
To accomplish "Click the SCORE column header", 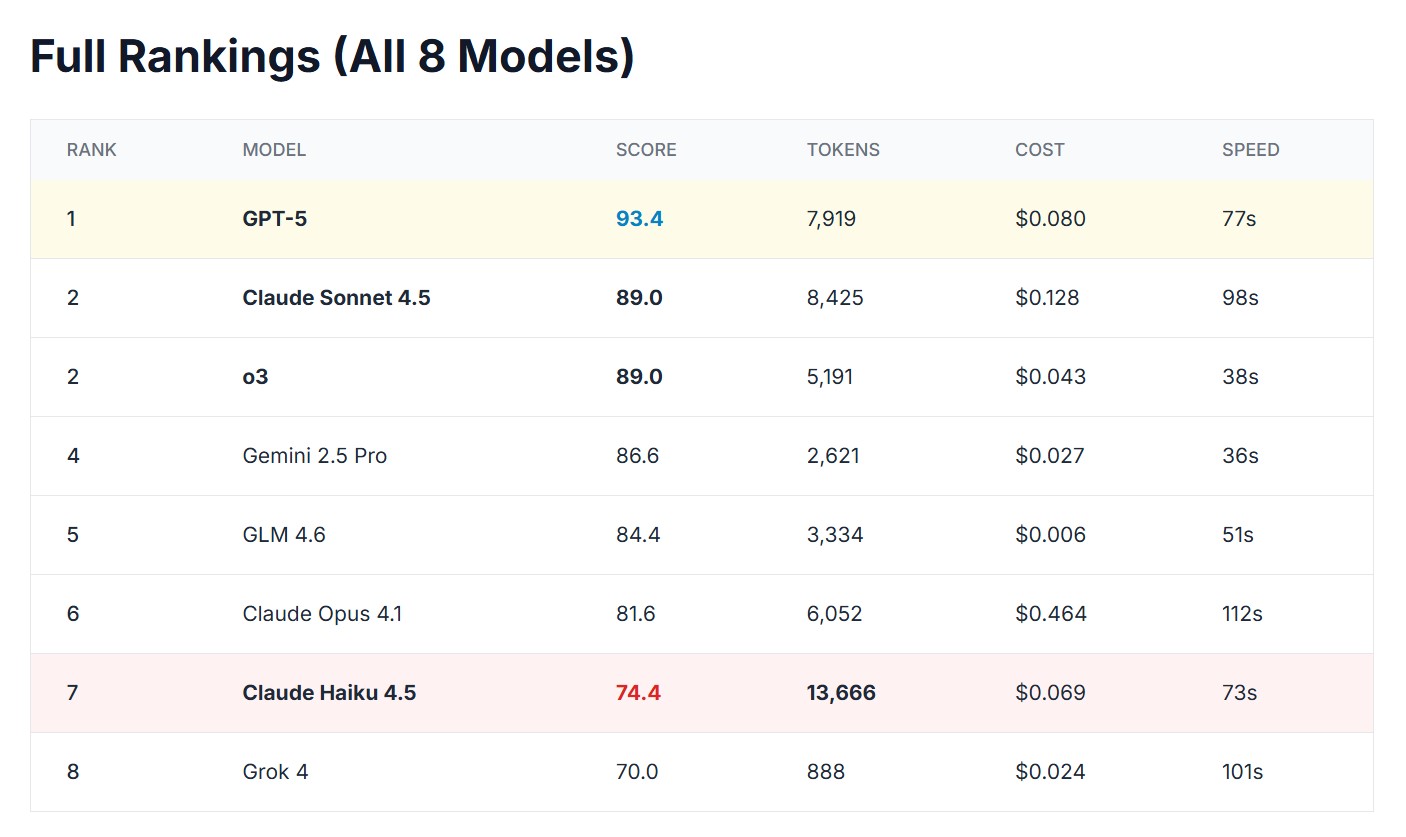I will 646,150.
